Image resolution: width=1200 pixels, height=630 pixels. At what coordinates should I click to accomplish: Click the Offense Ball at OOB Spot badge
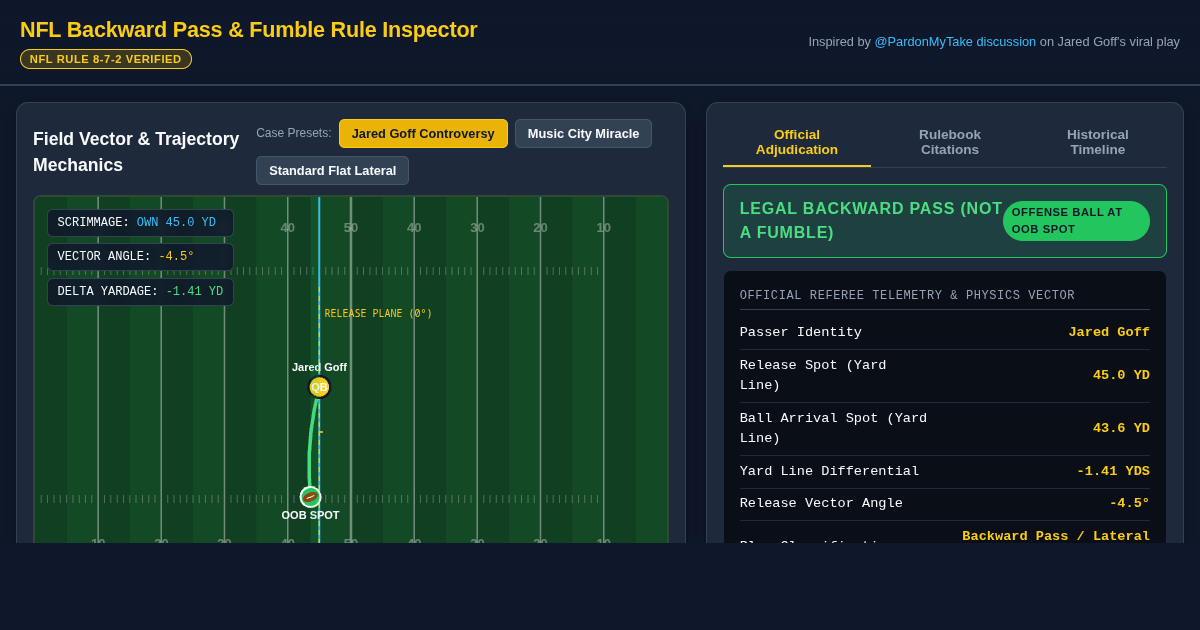1076,221
